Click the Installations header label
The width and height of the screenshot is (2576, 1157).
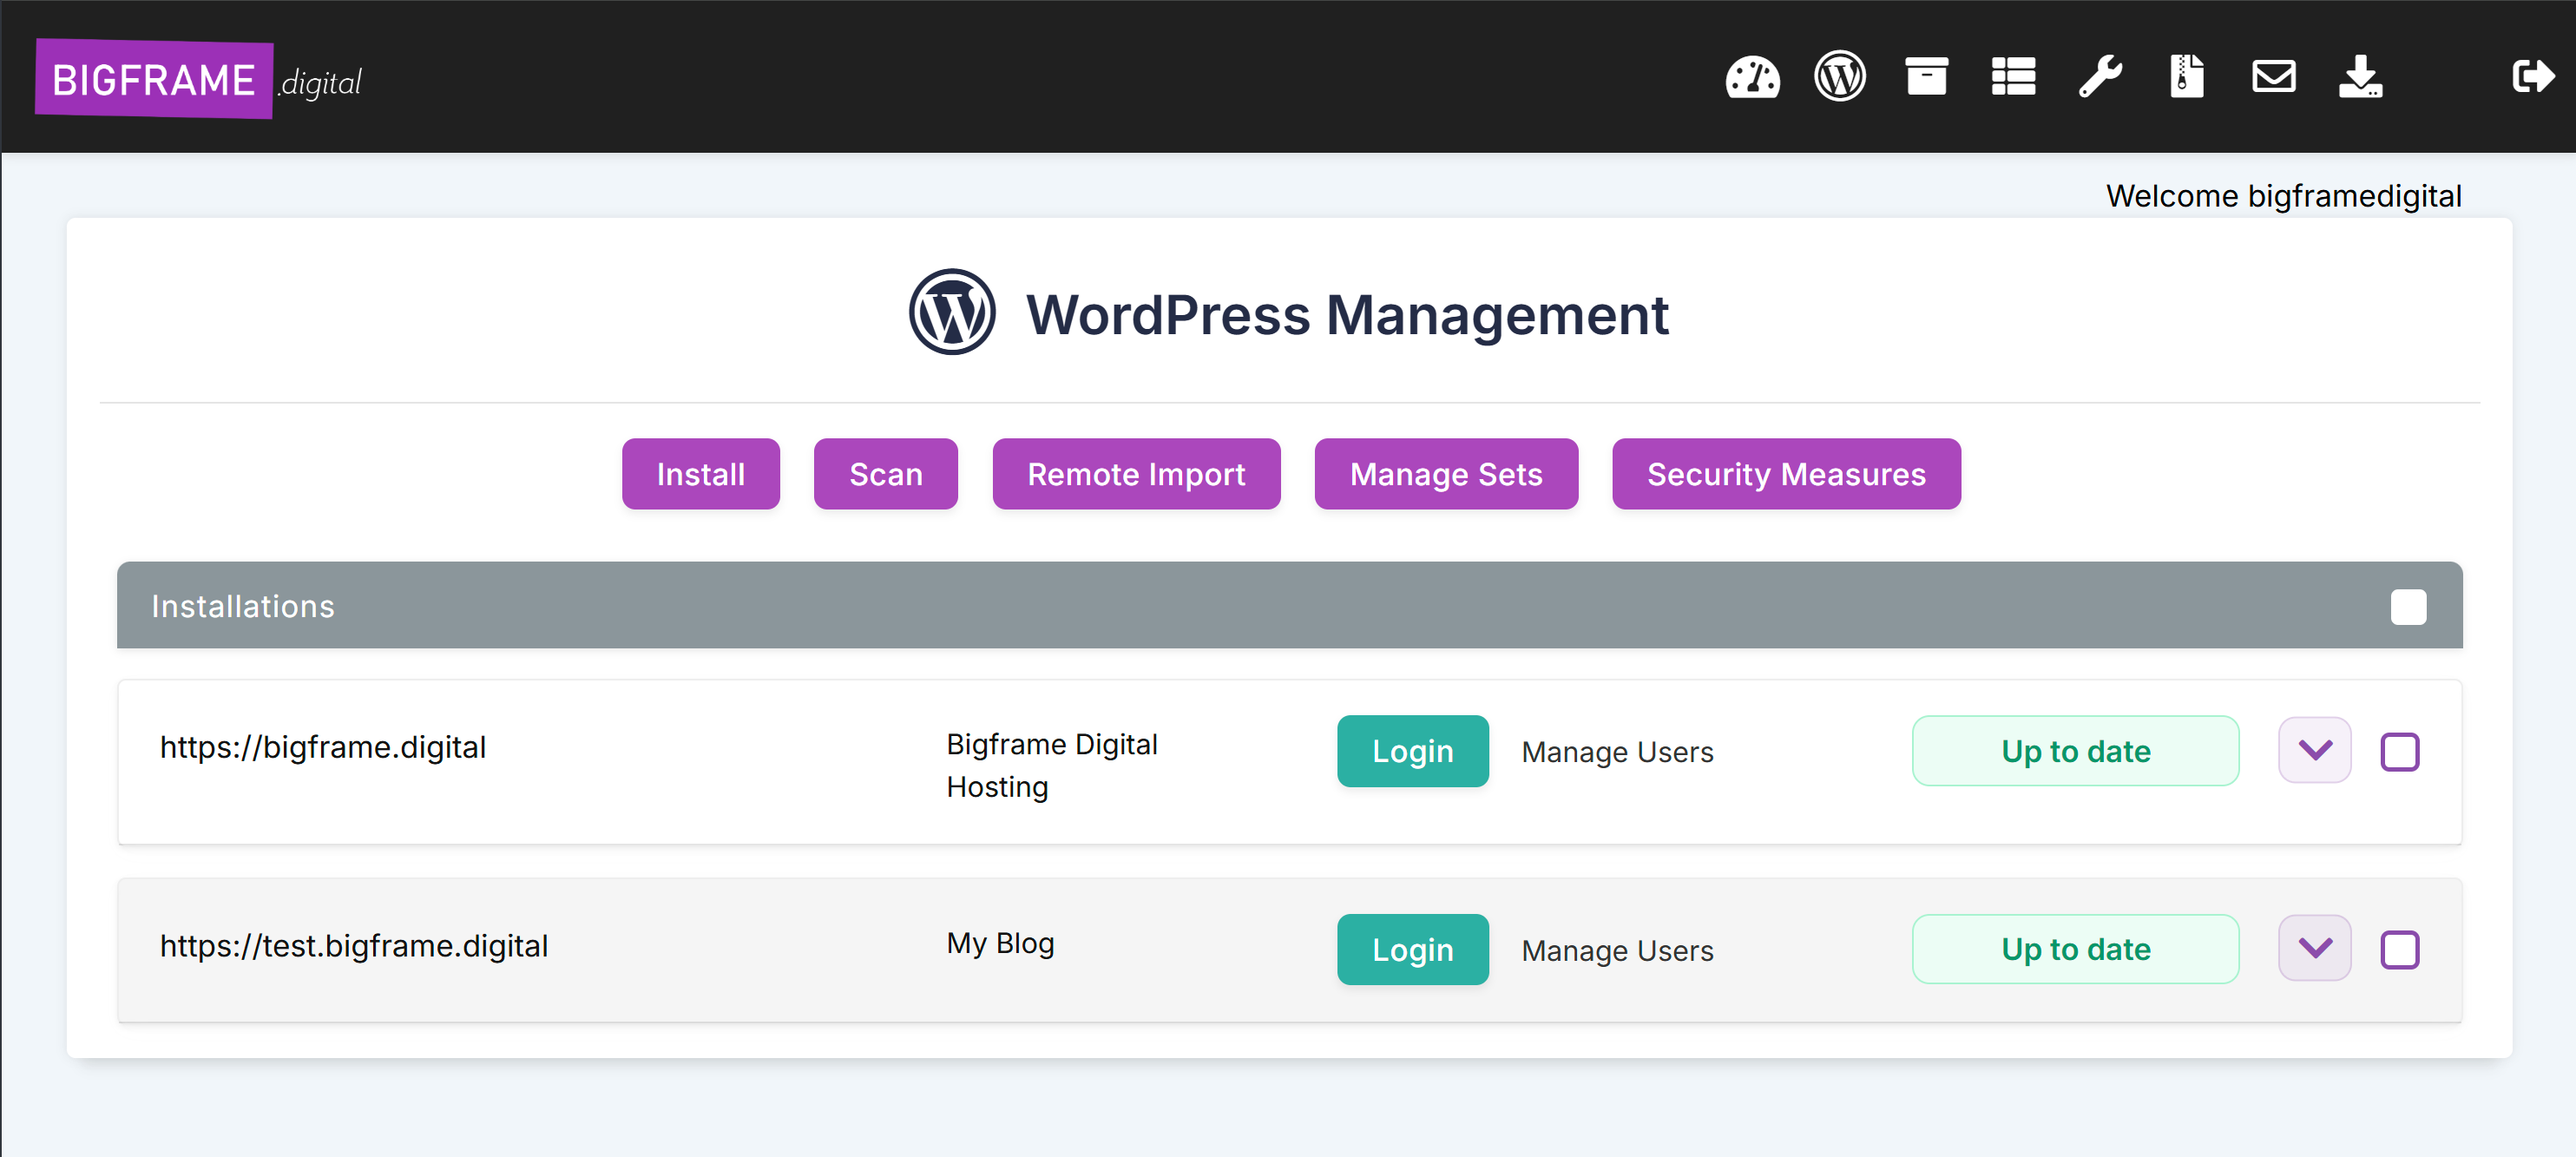coord(243,606)
